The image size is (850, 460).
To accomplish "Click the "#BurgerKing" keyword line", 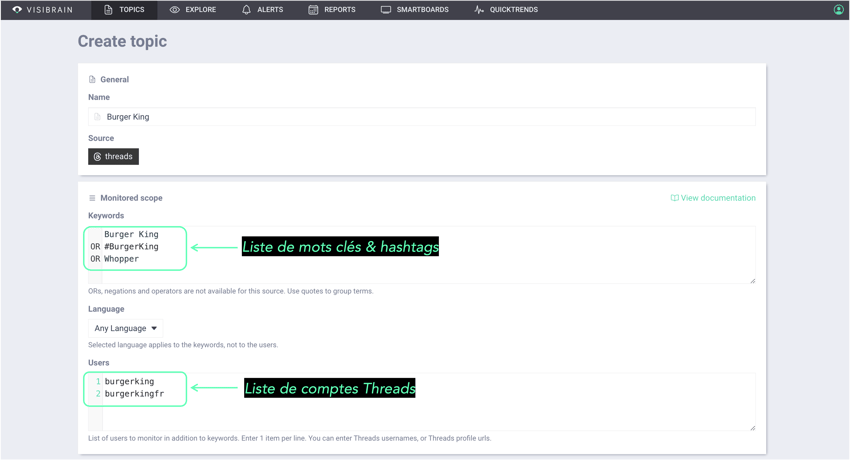I will coord(131,247).
